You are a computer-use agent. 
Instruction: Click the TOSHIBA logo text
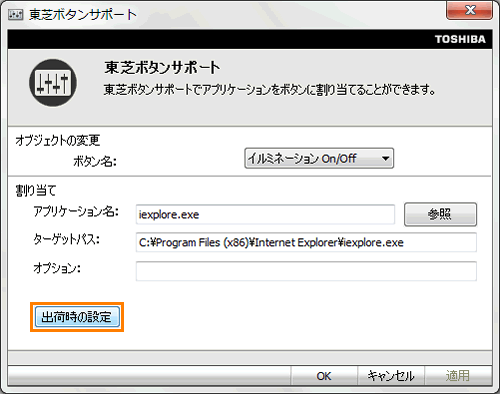coord(460,39)
